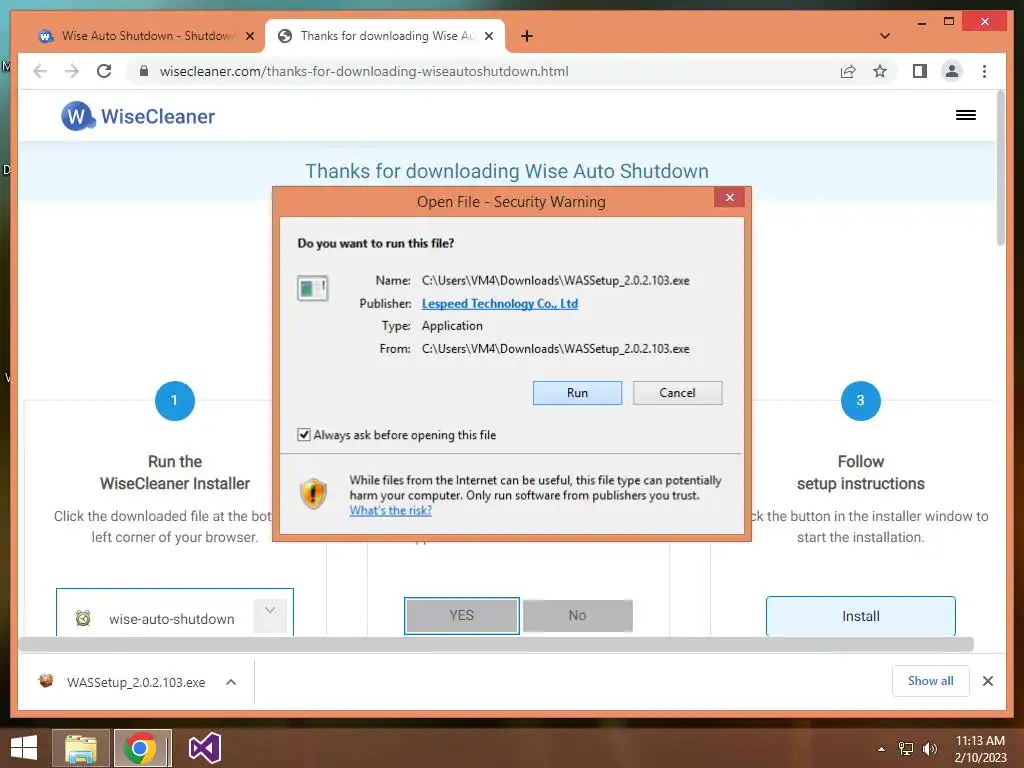This screenshot has height=768, width=1024.
Task: Cancel the Open File security warning
Action: point(677,393)
